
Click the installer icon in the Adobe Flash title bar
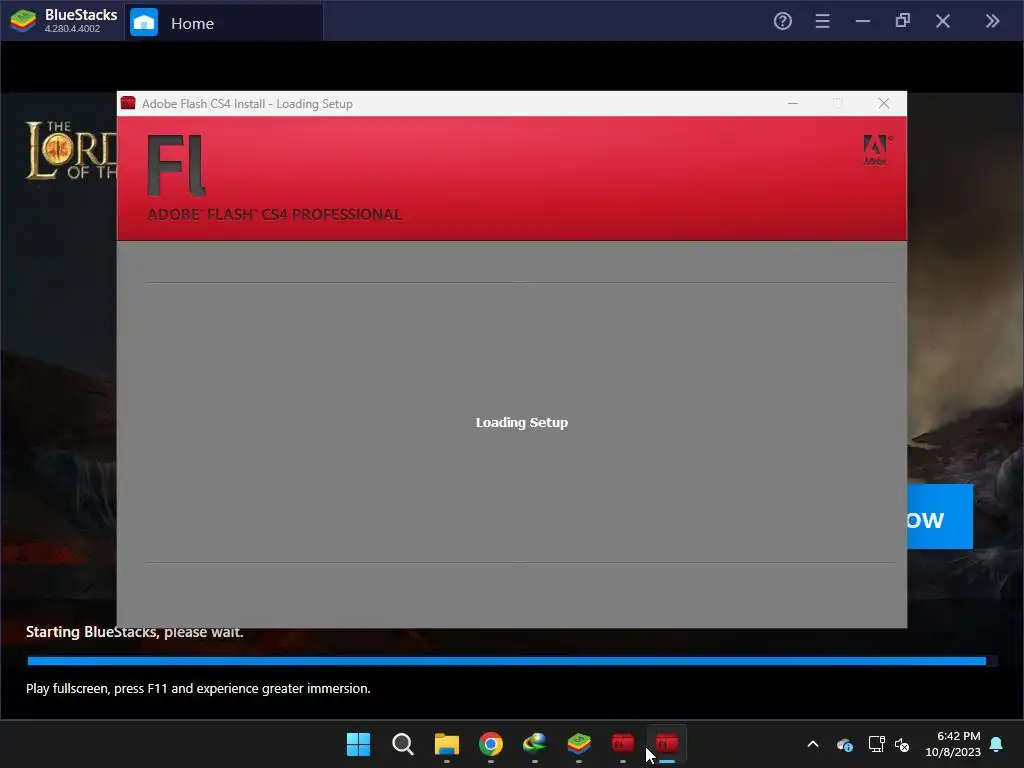(x=128, y=103)
